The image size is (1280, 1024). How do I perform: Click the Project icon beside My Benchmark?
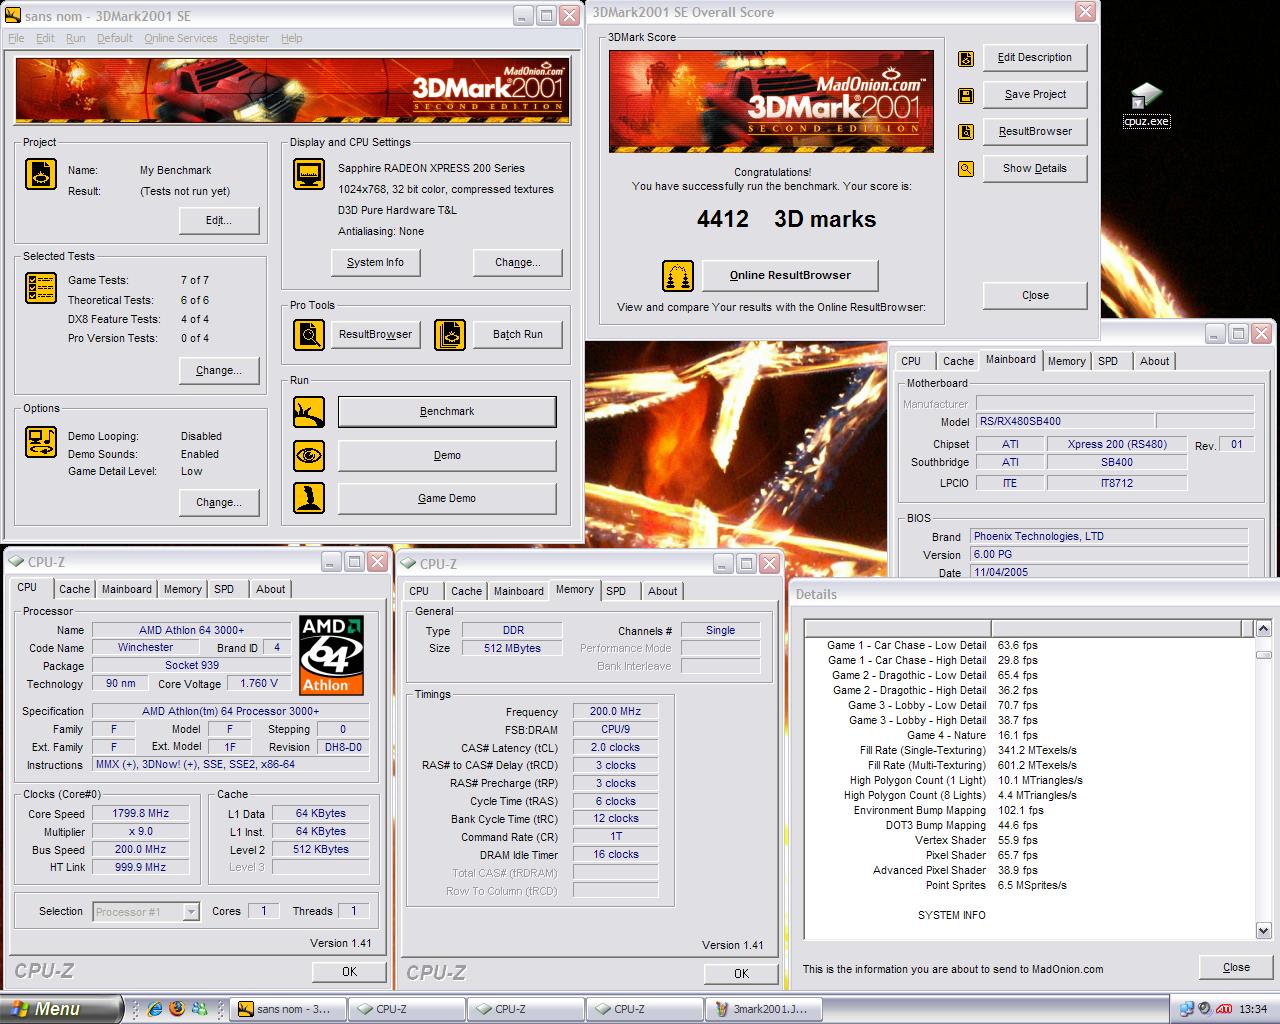[x=41, y=173]
